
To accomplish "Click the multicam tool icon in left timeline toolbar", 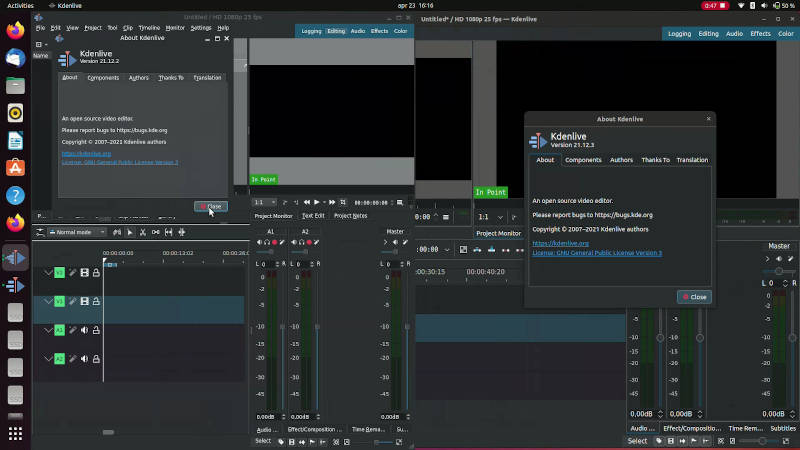I will (x=182, y=232).
